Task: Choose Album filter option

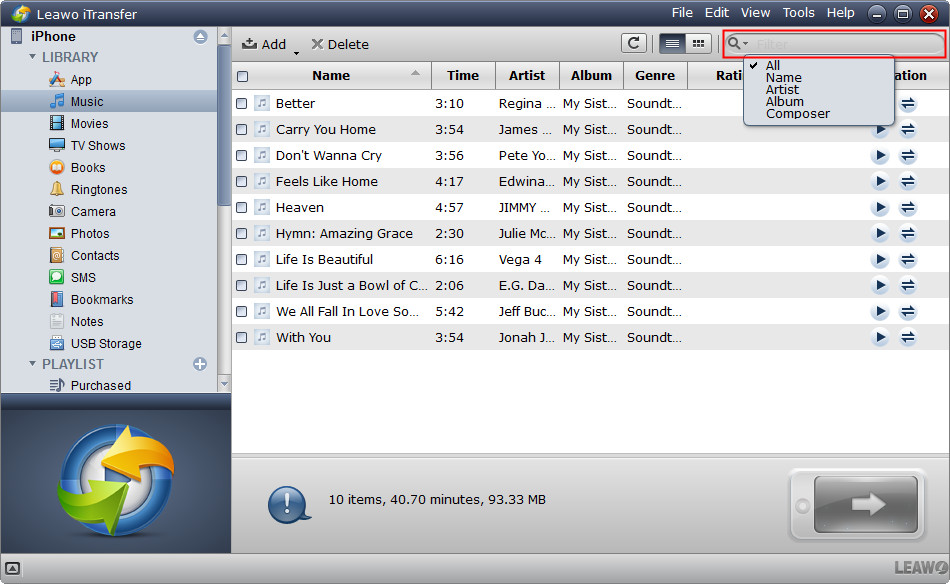Action: [785, 102]
